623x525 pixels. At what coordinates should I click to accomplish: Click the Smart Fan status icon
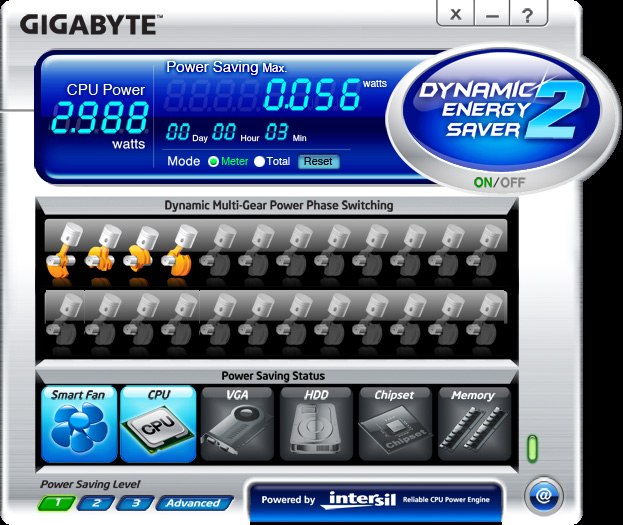click(79, 424)
